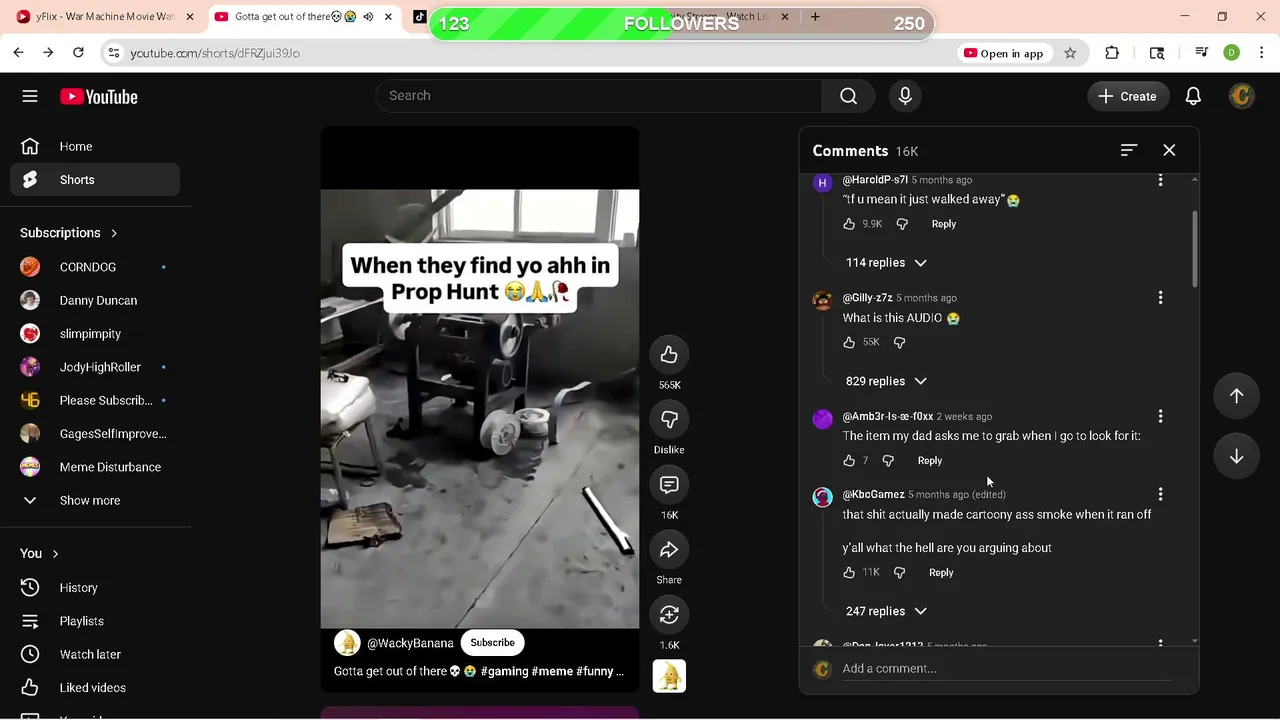This screenshot has height=720, width=1280.
Task: Mute the tab via speaker icon
Action: [368, 17]
